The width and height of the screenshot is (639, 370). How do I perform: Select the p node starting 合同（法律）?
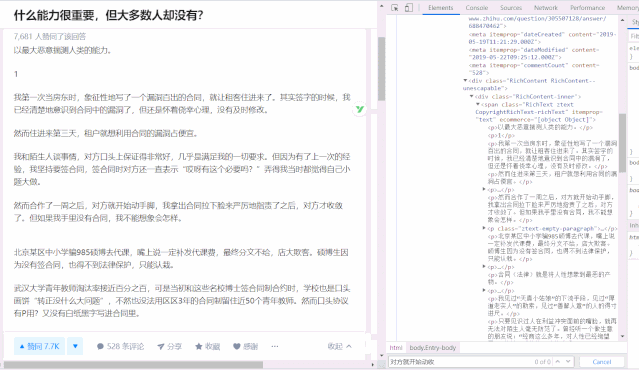click(x=549, y=278)
